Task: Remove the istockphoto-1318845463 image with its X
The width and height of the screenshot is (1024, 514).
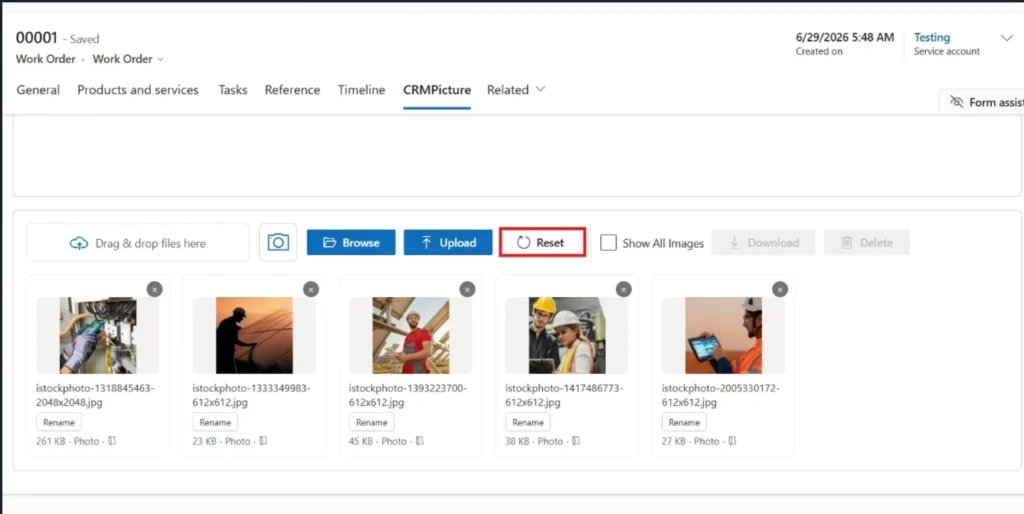Action: [154, 289]
